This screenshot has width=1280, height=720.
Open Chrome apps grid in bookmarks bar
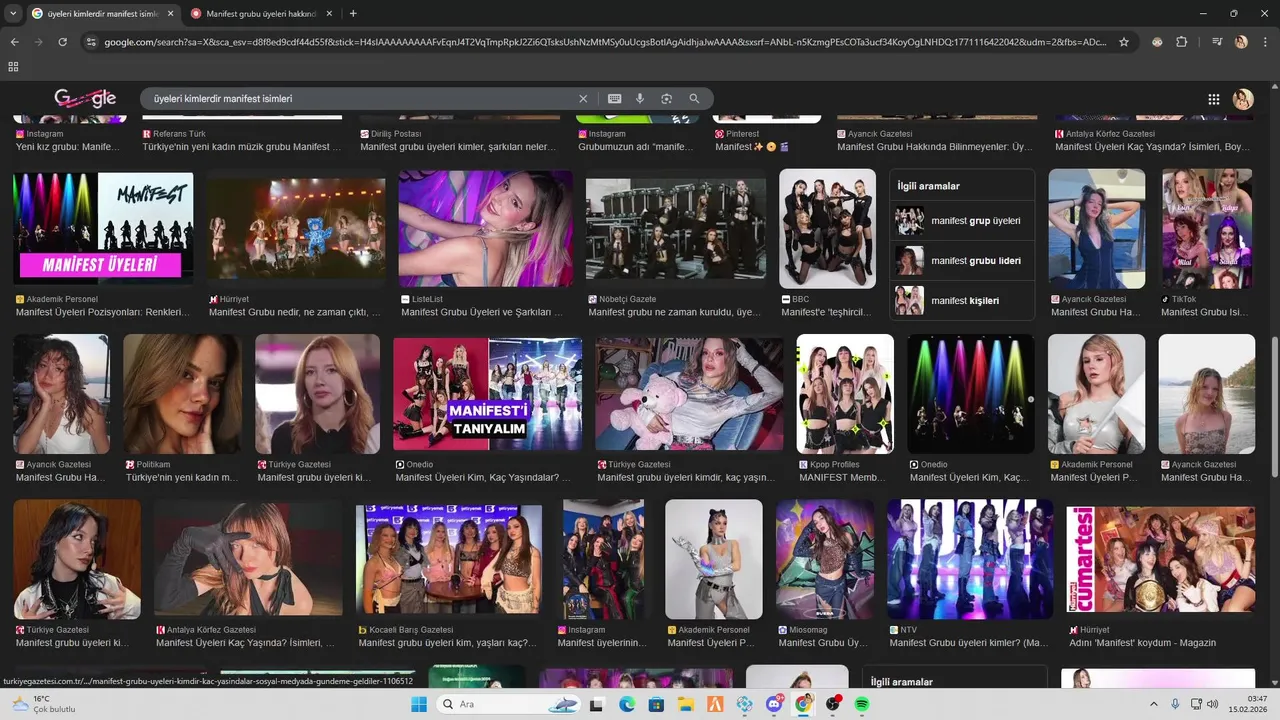(13, 66)
